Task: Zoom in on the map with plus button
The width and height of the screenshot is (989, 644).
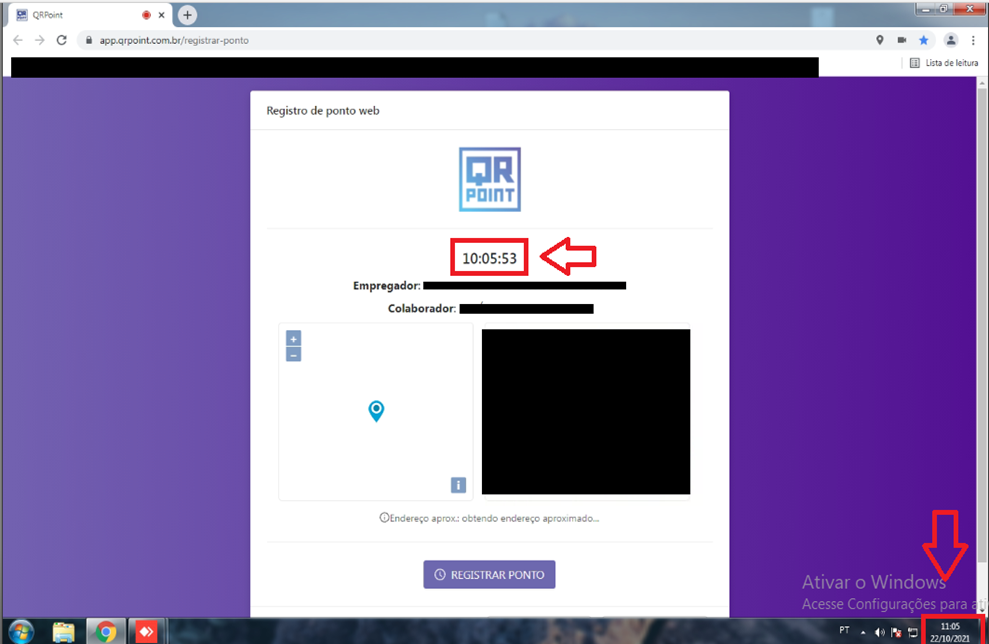Action: coord(293,339)
